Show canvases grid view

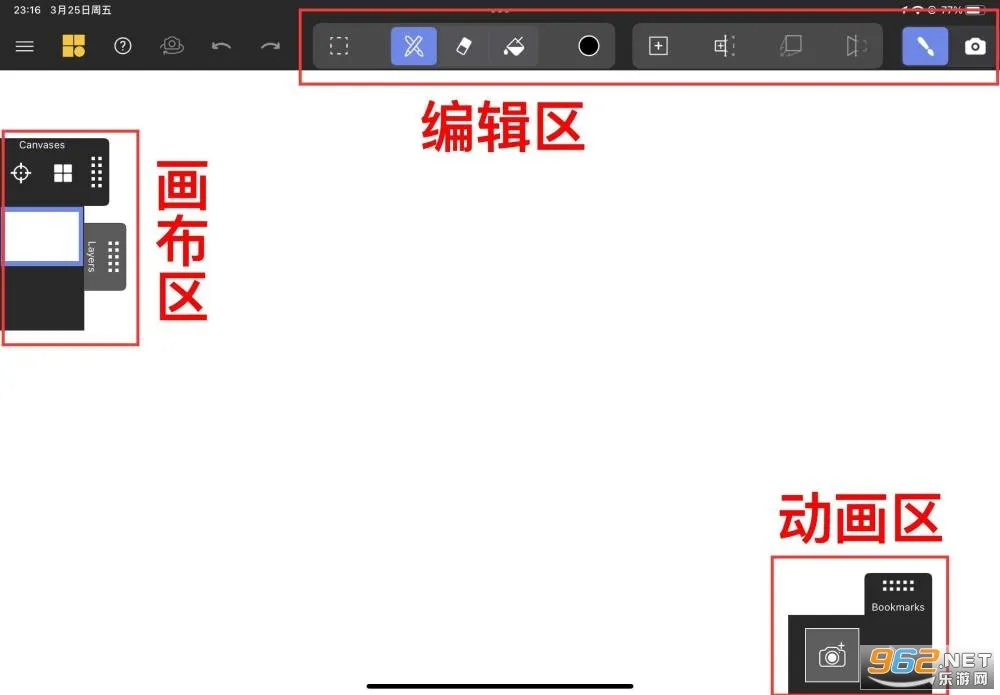[x=63, y=173]
